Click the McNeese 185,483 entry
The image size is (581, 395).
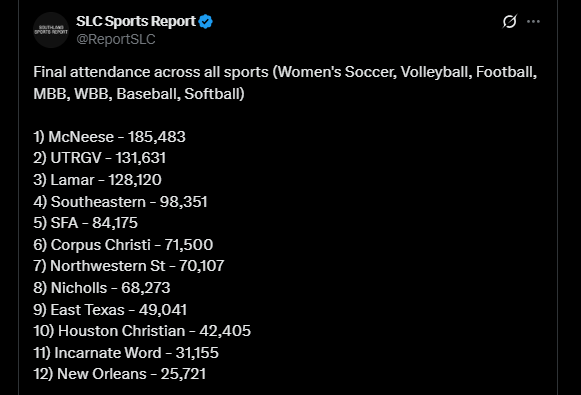[109, 137]
